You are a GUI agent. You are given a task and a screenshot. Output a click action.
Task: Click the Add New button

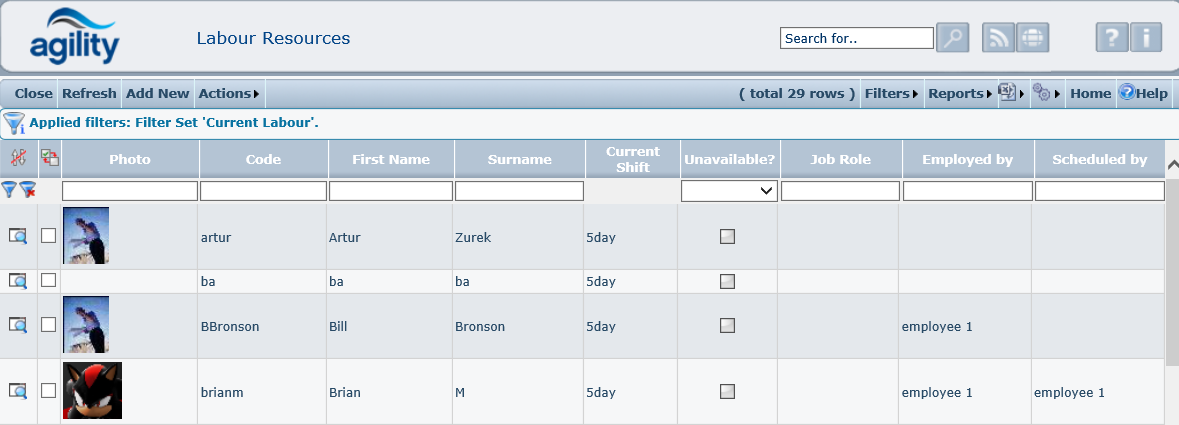click(x=157, y=93)
